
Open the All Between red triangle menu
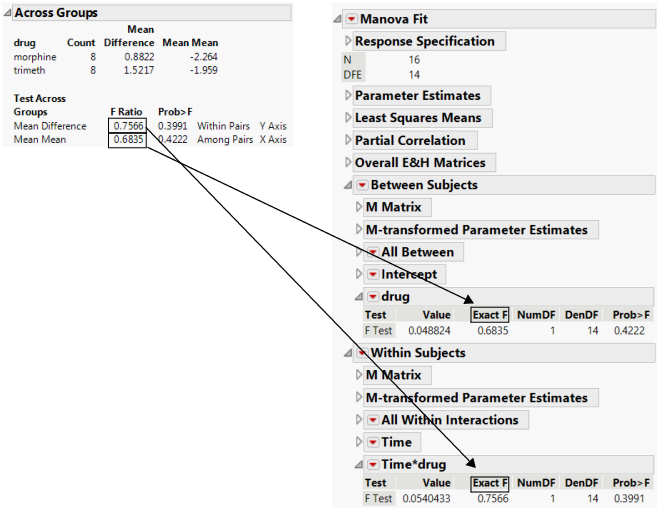pos(373,252)
